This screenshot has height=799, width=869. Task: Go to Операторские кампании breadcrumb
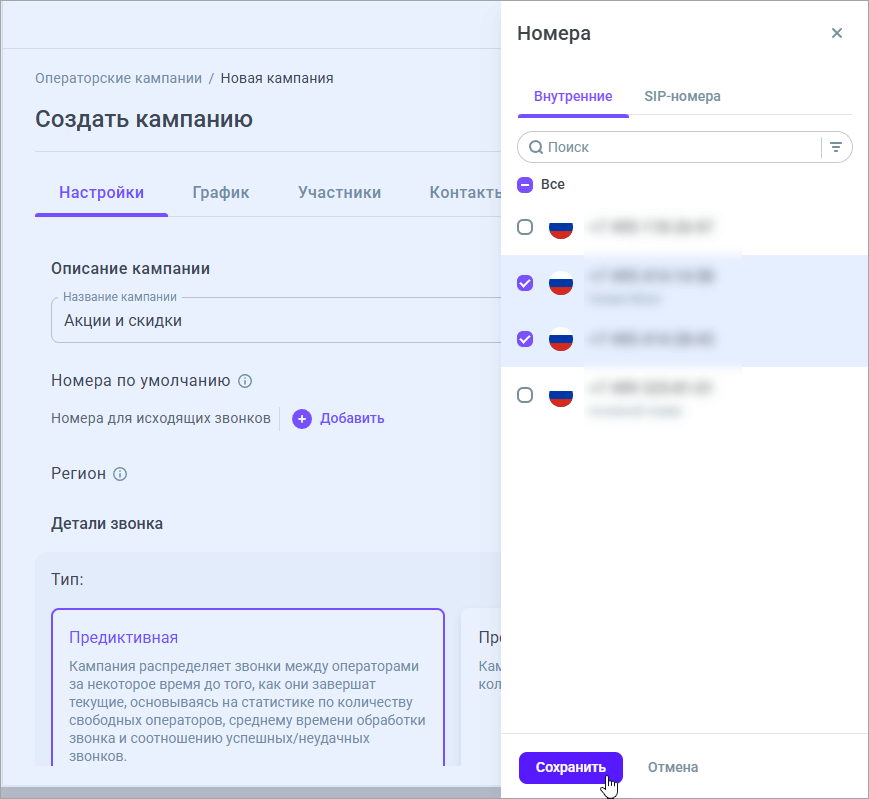coord(118,78)
